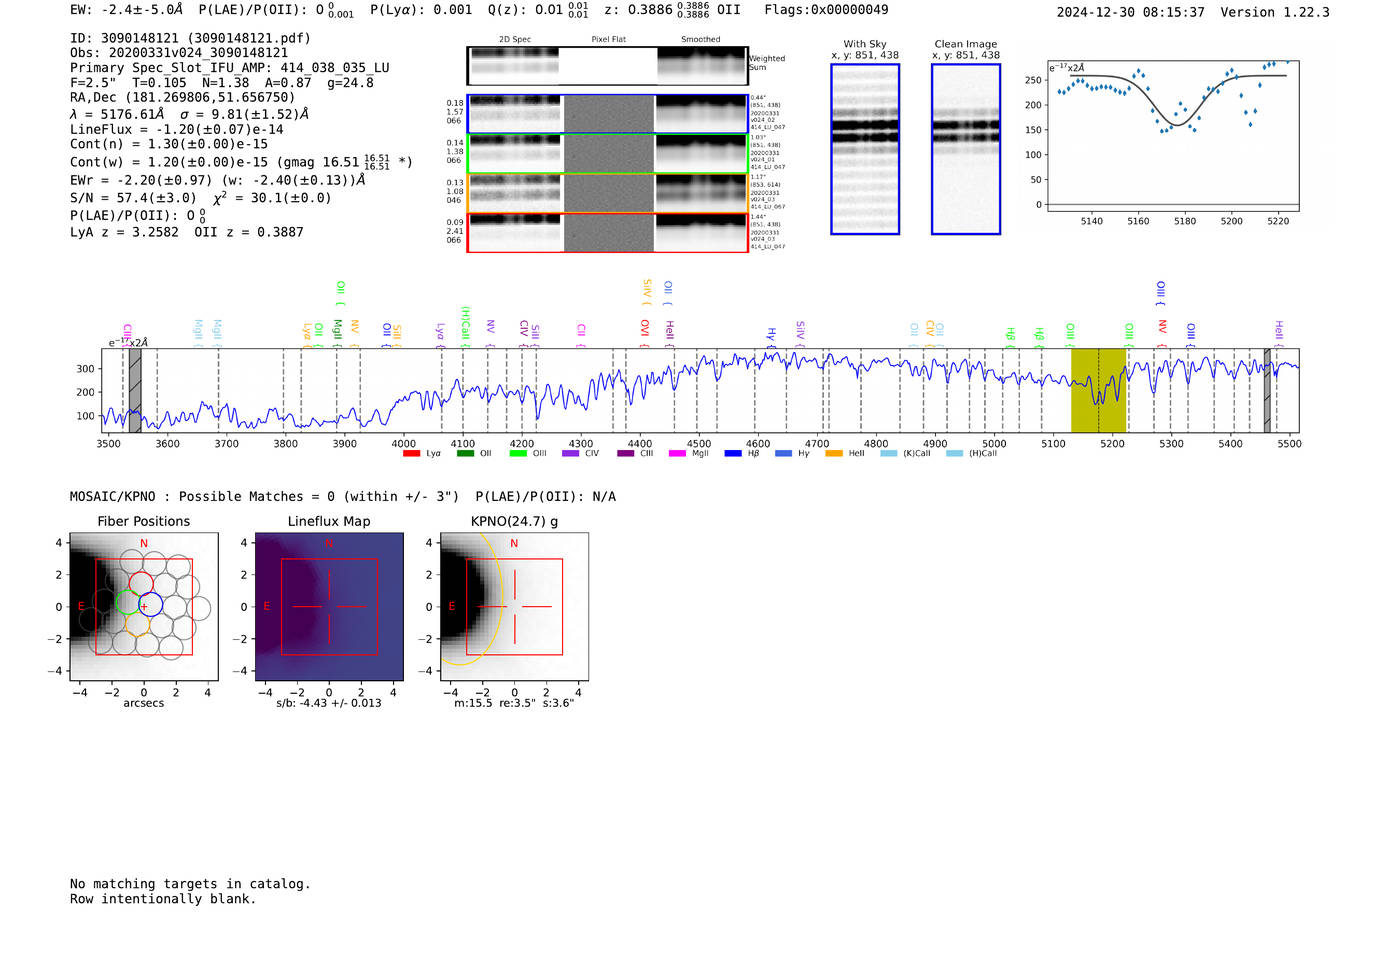This screenshot has height=953, width=1400.
Task: Click the 'Weighted Sum' label
Action: pyautogui.click(x=767, y=63)
